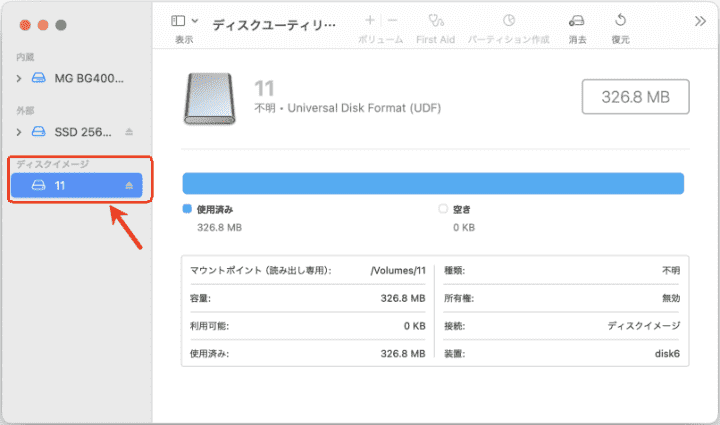Show more toolbar items overflow chevron

click(x=700, y=20)
